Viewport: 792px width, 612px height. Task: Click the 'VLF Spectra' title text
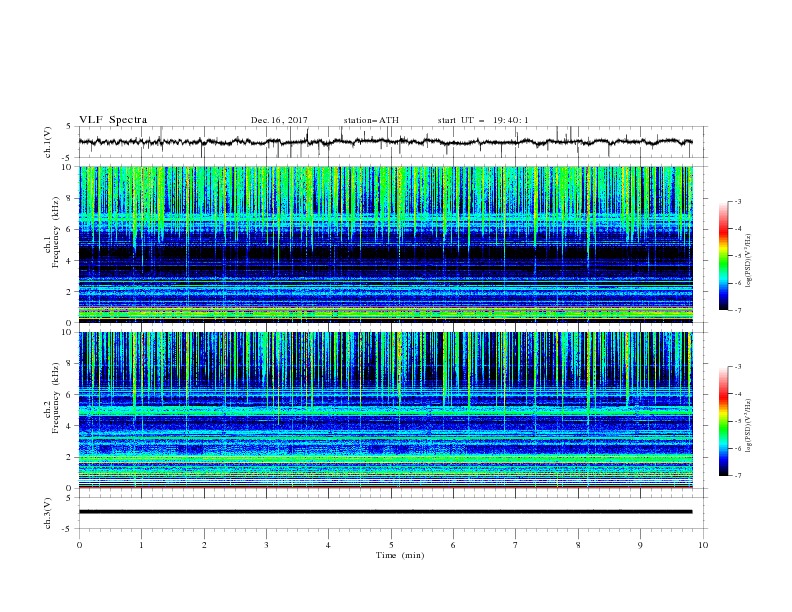point(113,120)
